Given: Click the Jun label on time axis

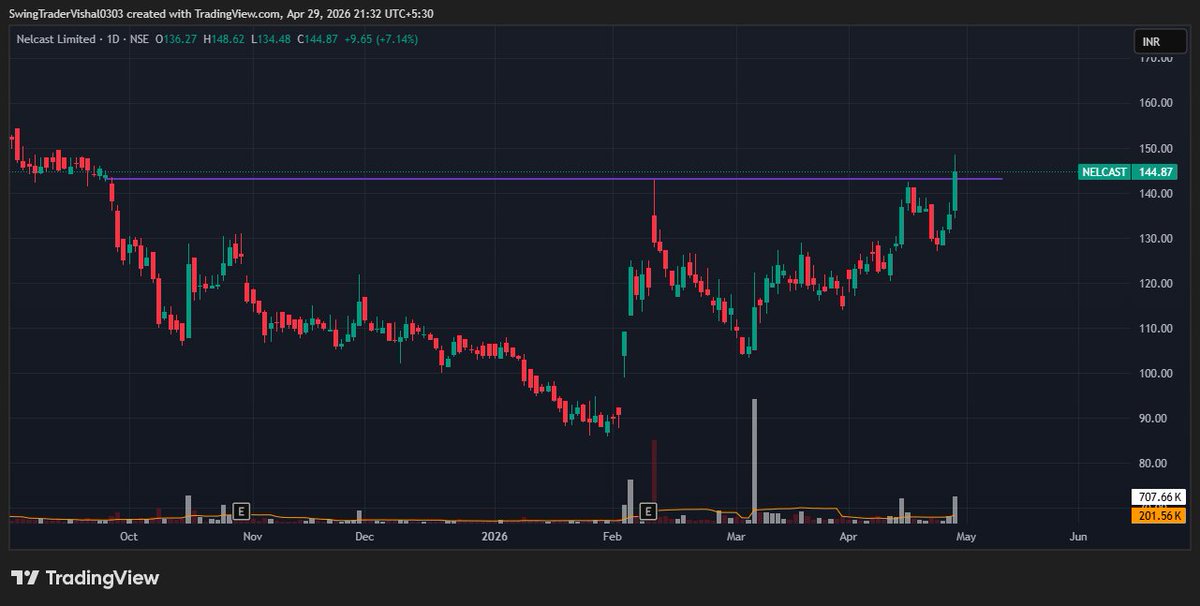Looking at the screenshot, I should pos(1078,537).
